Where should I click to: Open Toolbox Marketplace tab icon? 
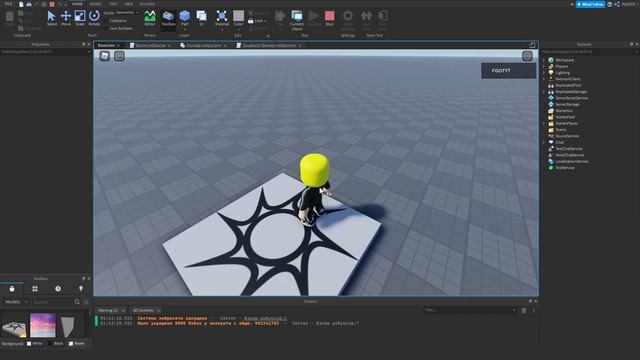coord(12,289)
